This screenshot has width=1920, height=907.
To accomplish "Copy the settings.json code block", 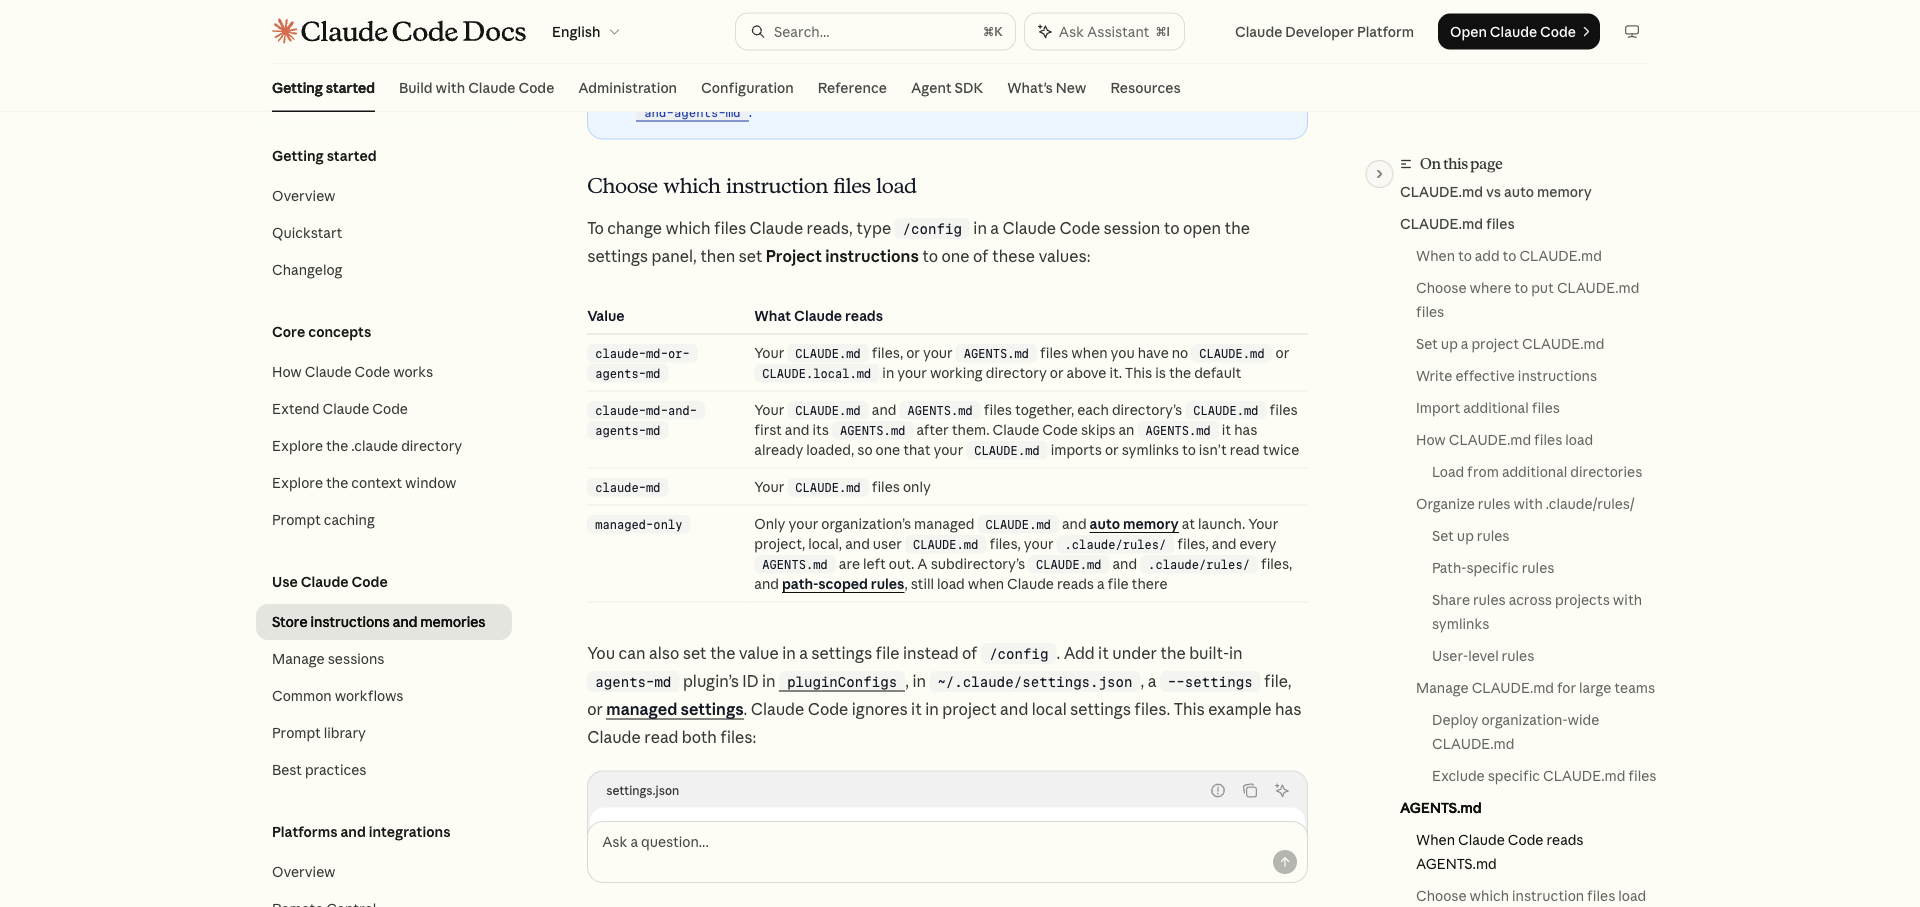I will pyautogui.click(x=1250, y=791).
